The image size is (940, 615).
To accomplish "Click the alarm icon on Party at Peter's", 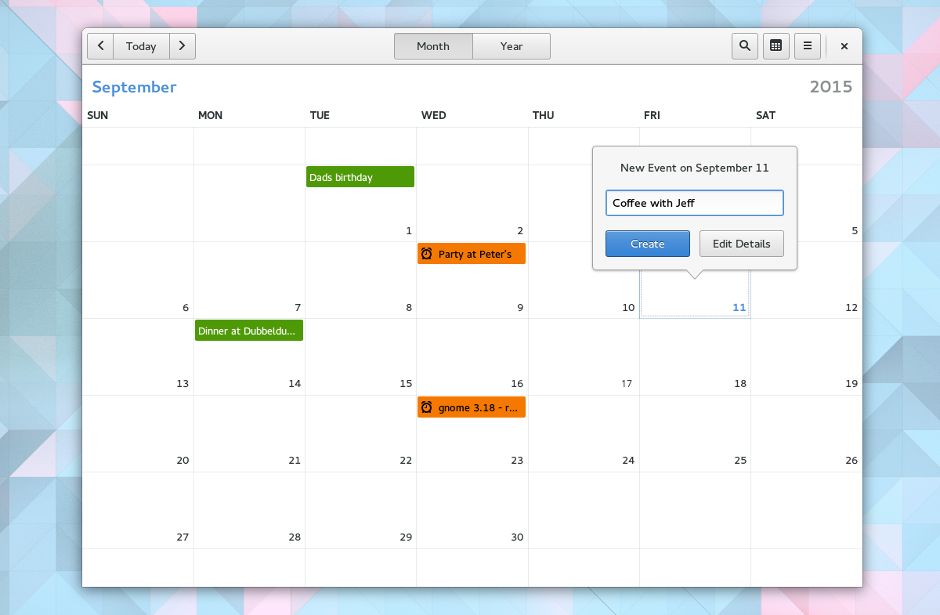I will point(428,253).
